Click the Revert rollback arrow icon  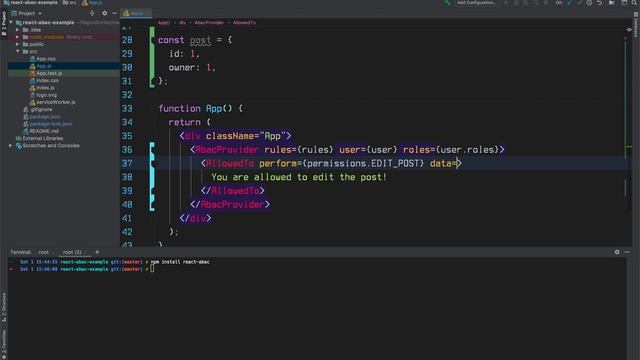coord(600,3)
